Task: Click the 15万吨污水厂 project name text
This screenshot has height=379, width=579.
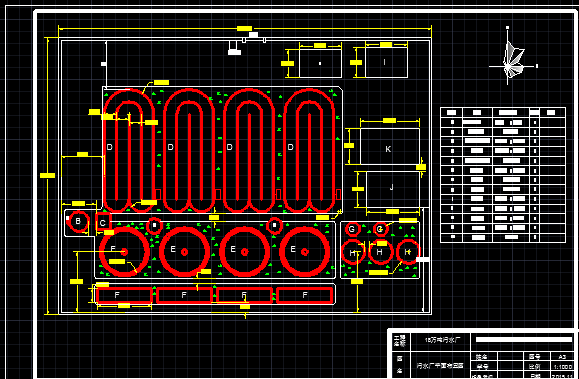Action: coord(442,340)
